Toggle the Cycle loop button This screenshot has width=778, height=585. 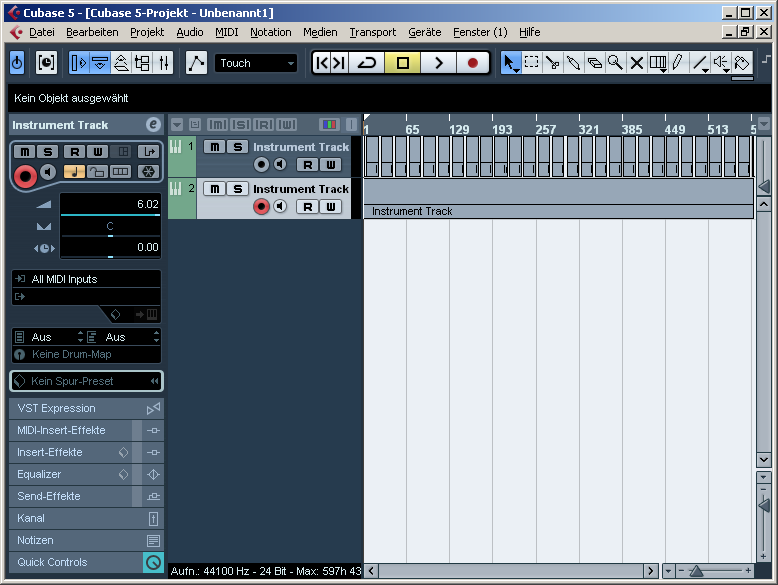[x=367, y=63]
